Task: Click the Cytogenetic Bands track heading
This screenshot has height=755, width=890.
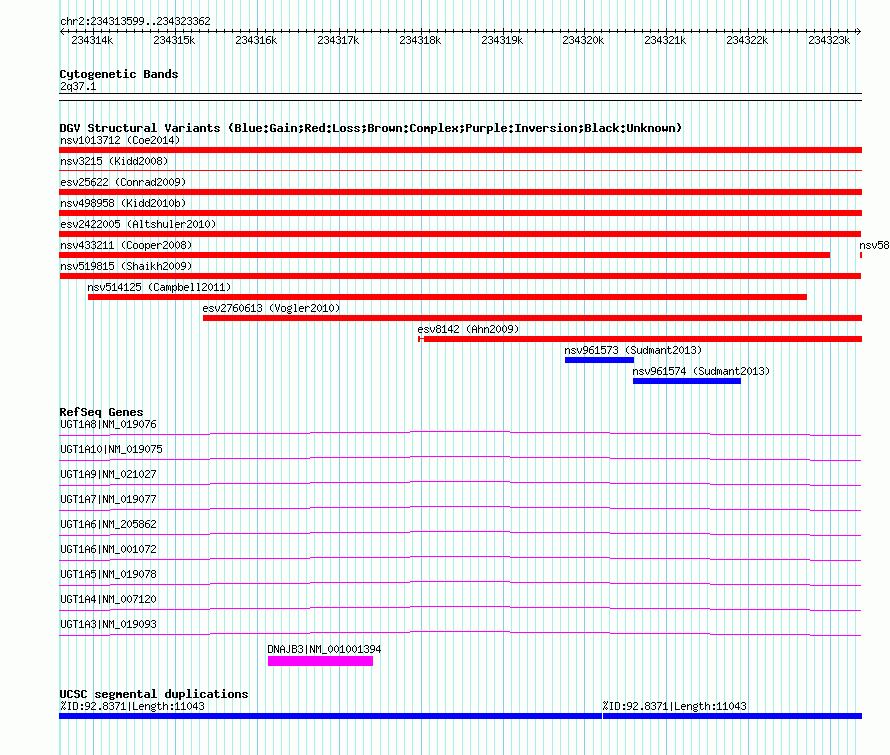Action: coord(119,74)
